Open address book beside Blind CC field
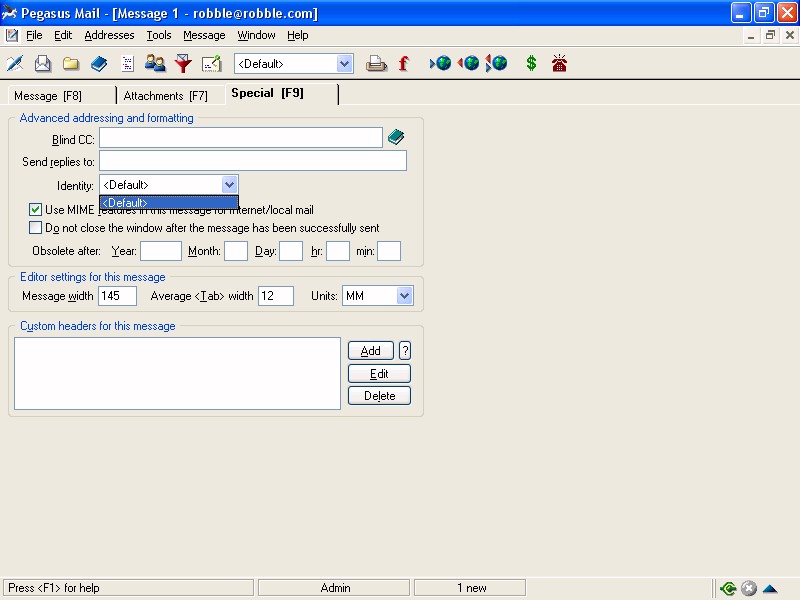 tap(396, 137)
